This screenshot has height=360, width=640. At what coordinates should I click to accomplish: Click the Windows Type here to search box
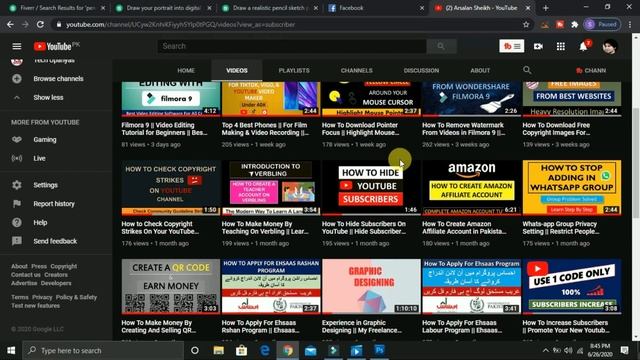[x=103, y=350]
